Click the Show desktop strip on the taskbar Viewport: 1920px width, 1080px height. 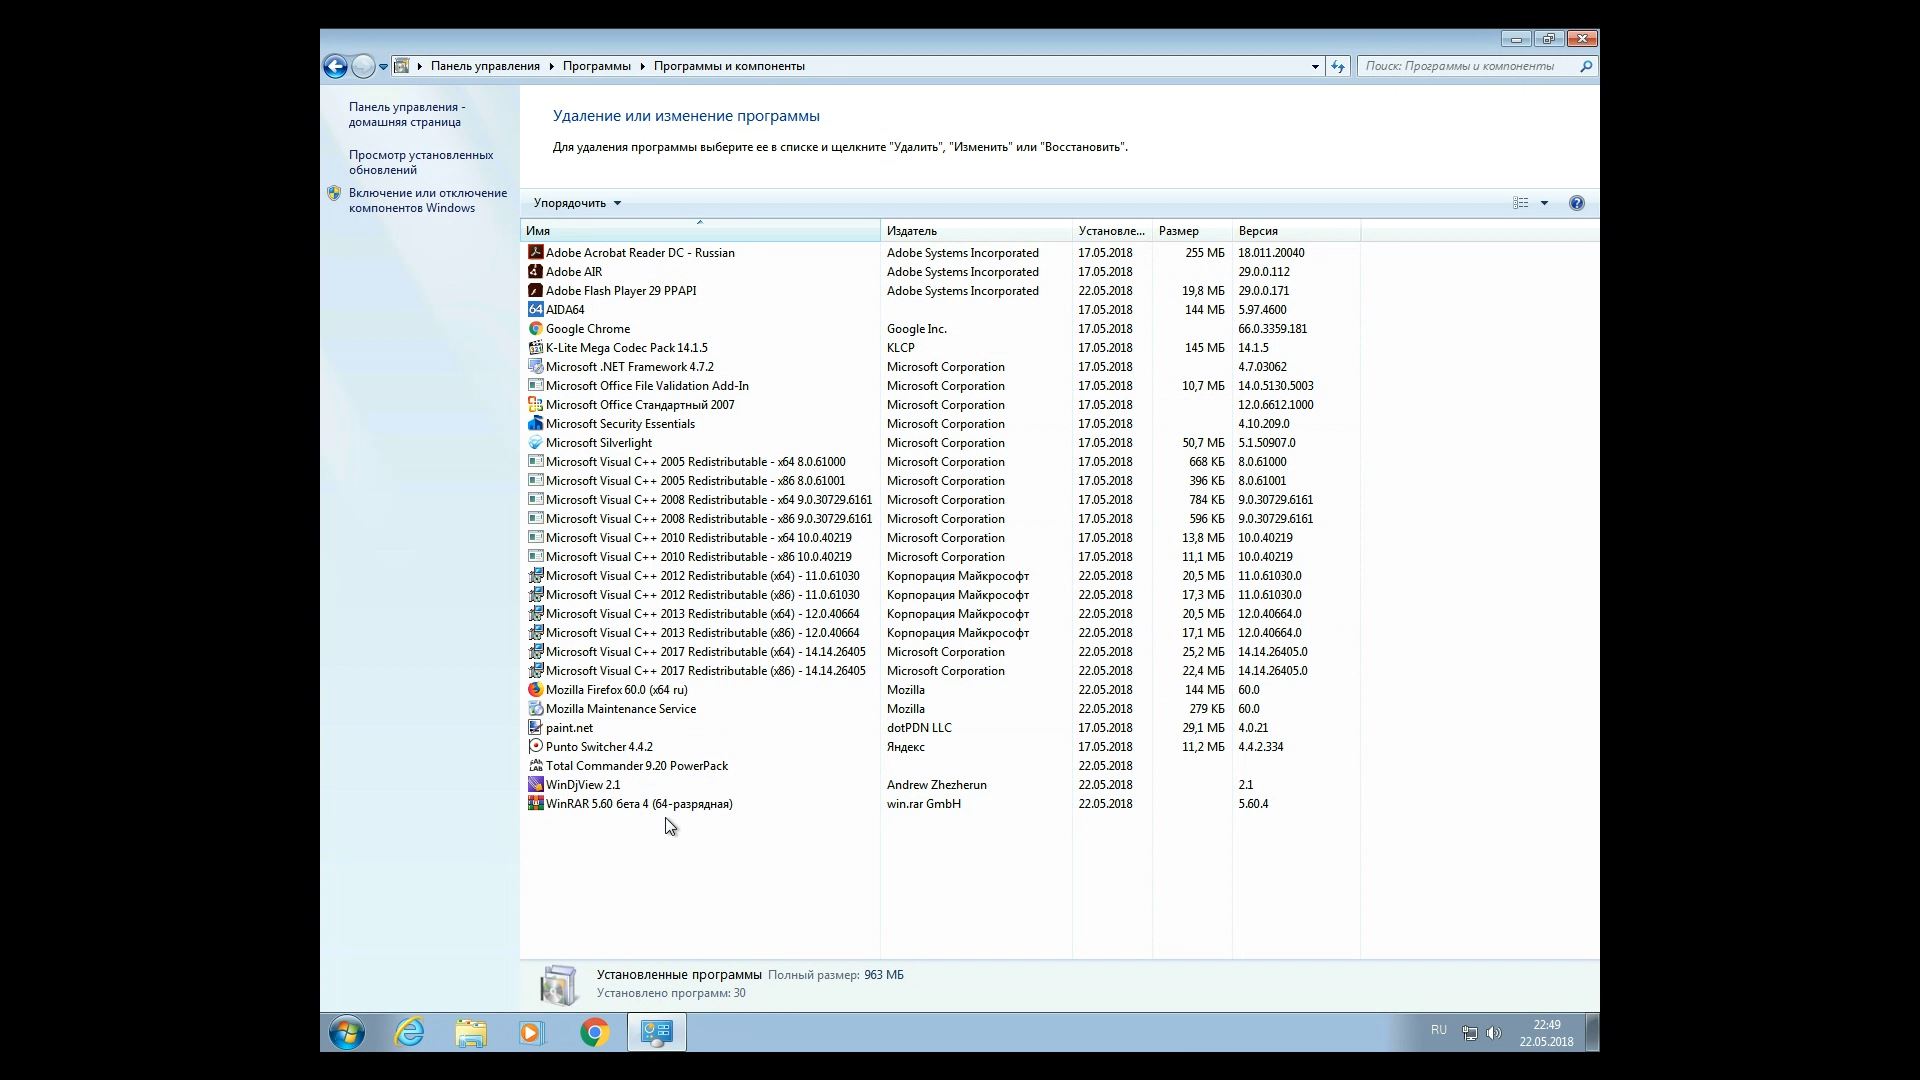[x=1592, y=1033]
